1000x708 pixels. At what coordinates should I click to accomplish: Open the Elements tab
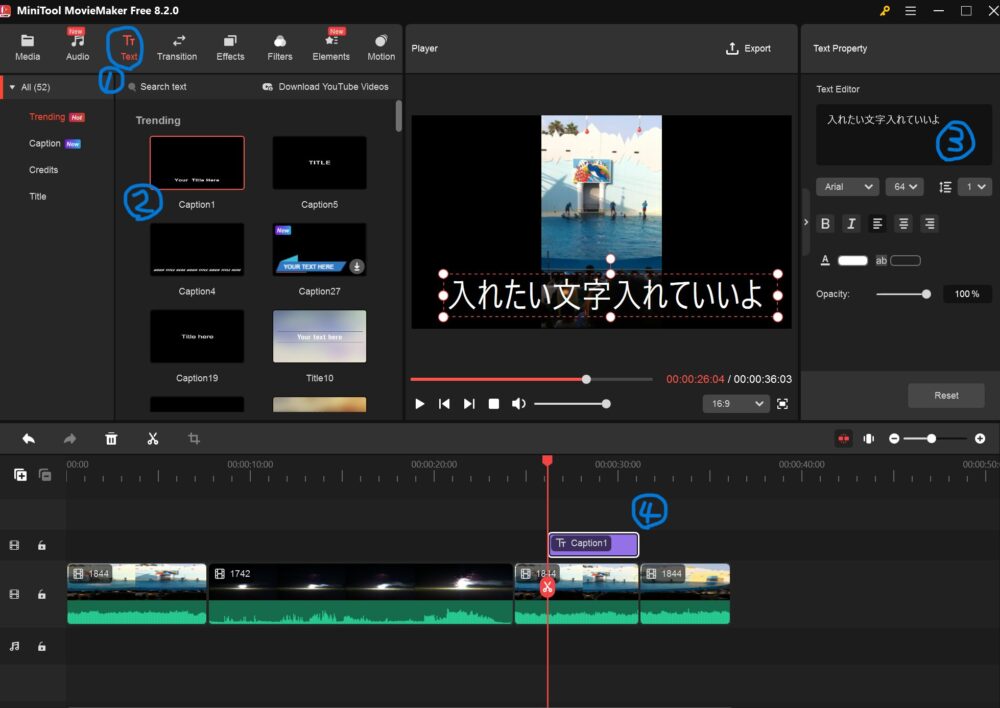331,47
